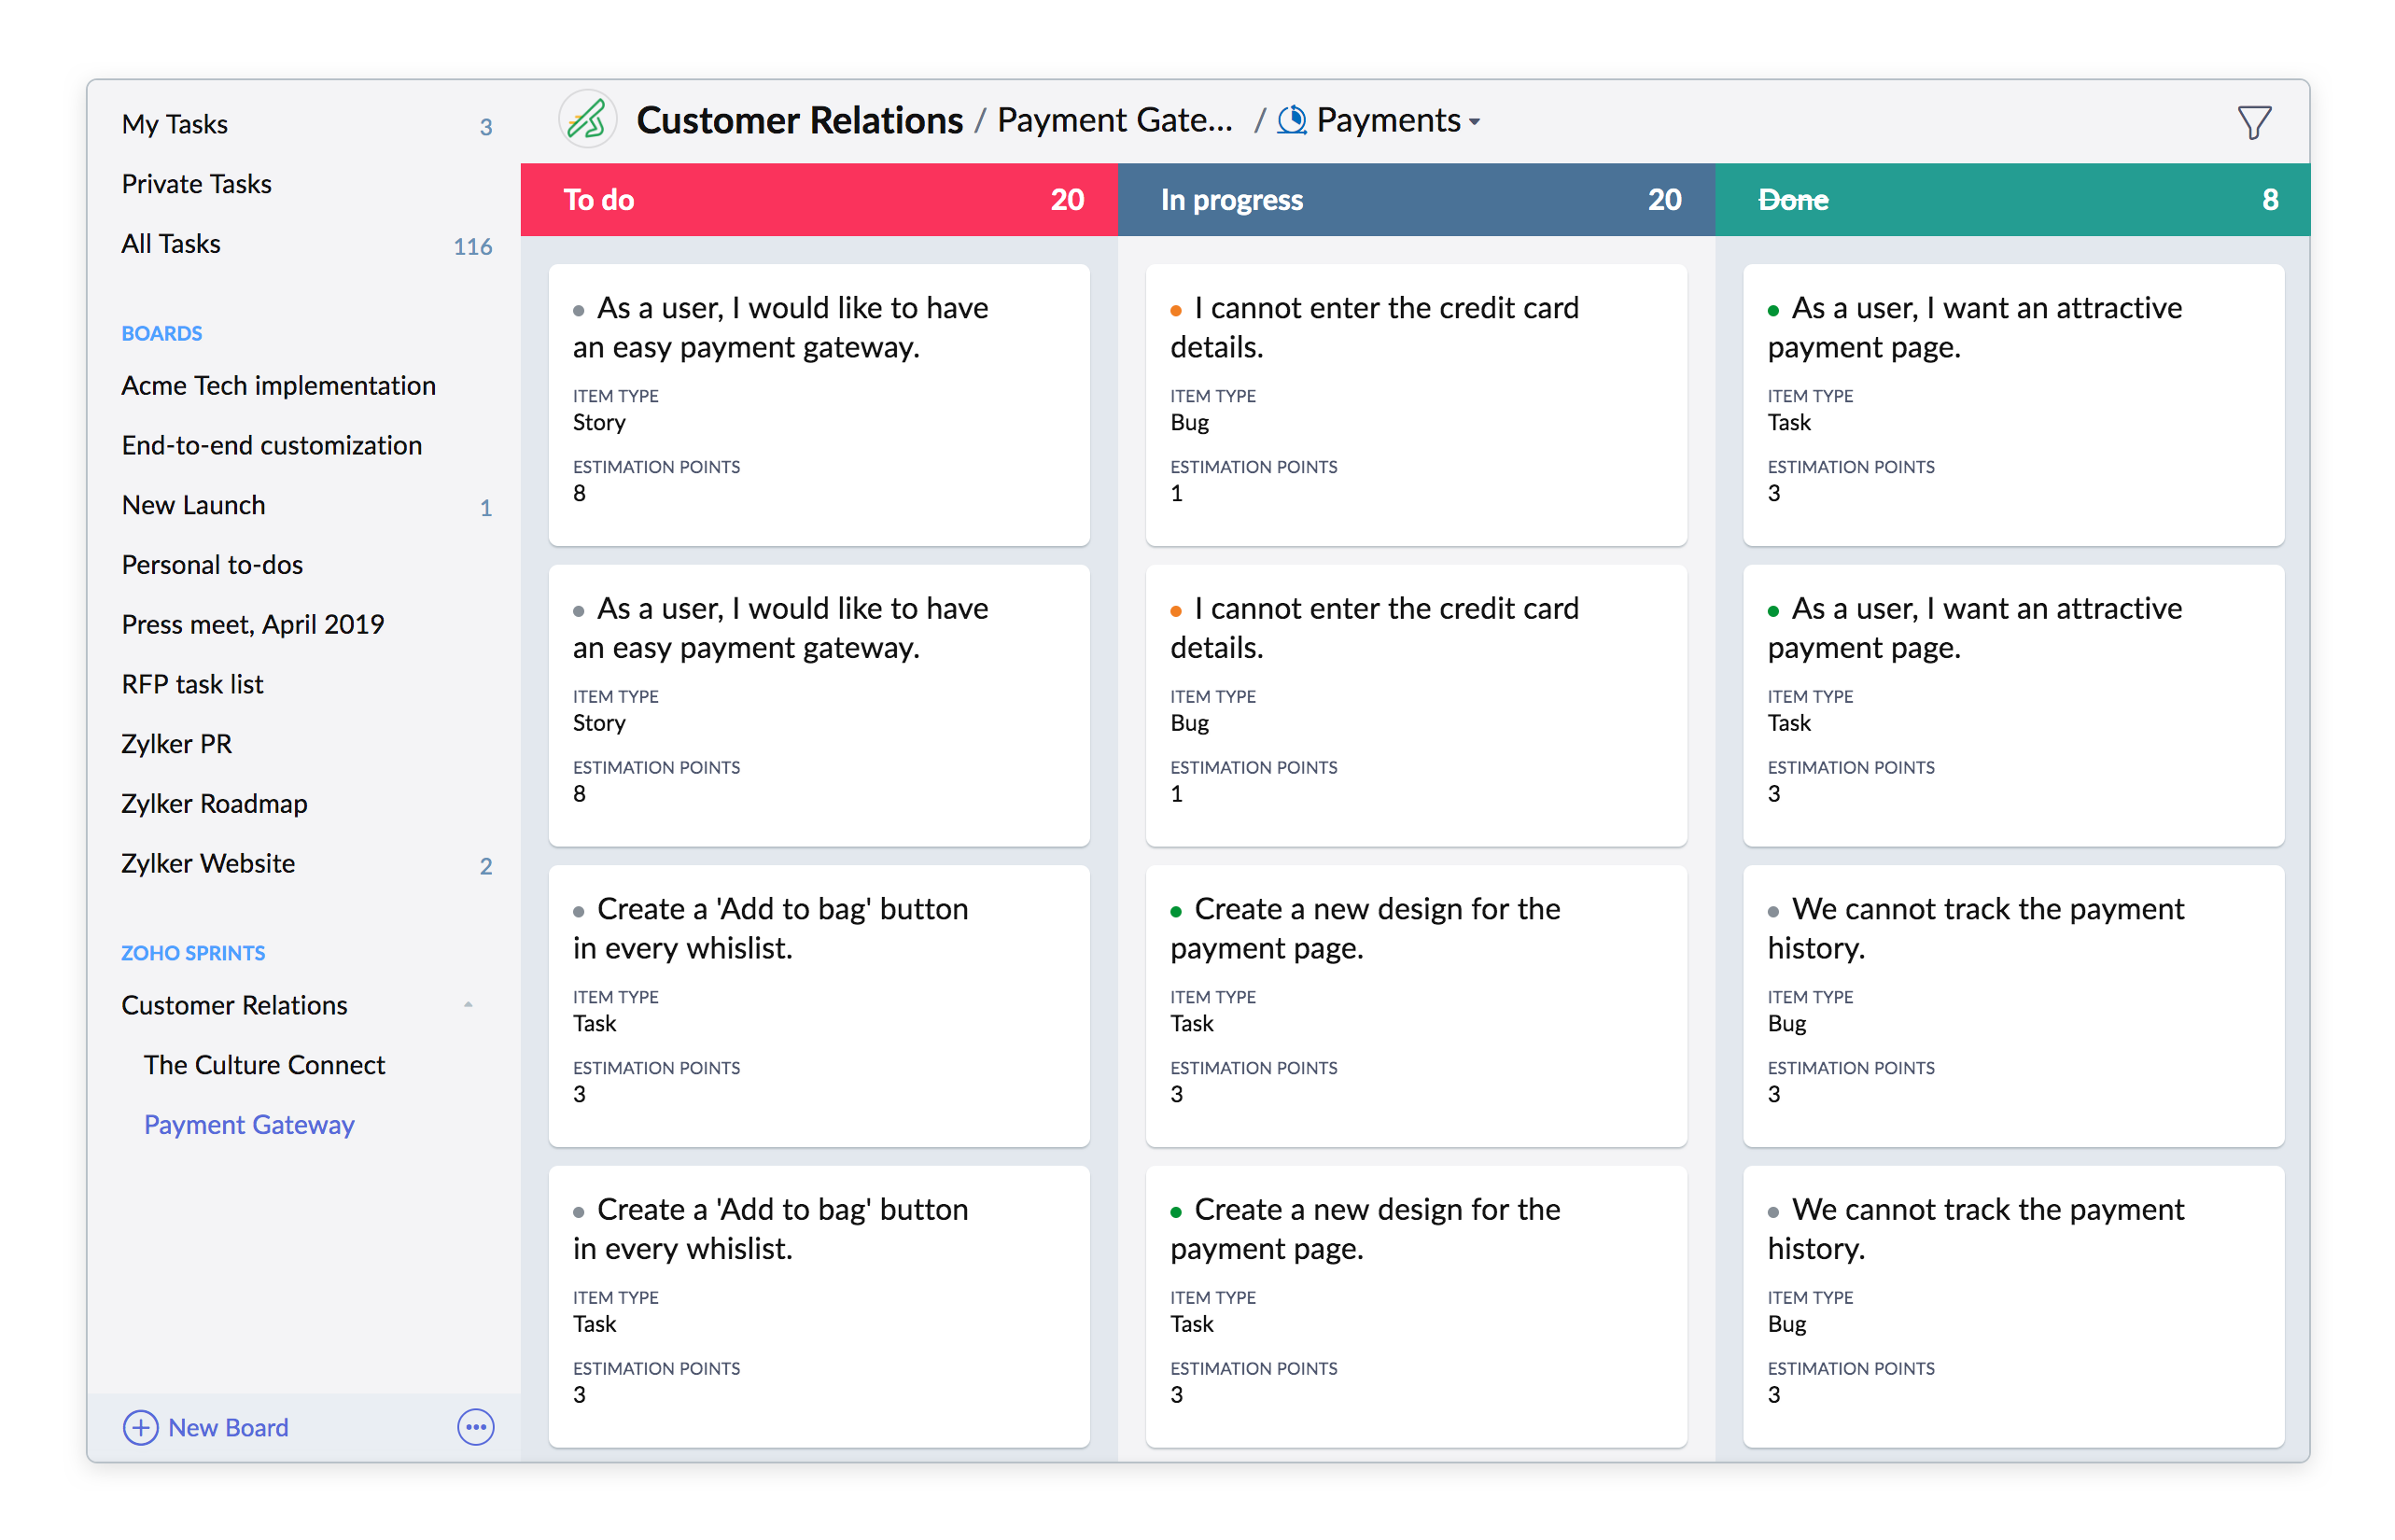Open My Tasks in sidebar
This screenshot has height=1540, width=2395.
[x=175, y=124]
